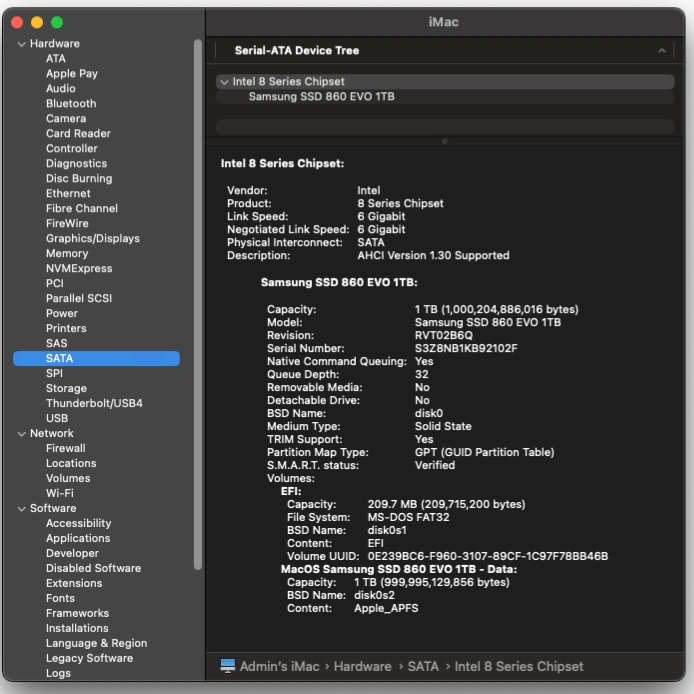
Task: Open SPI category
Action: coord(54,374)
